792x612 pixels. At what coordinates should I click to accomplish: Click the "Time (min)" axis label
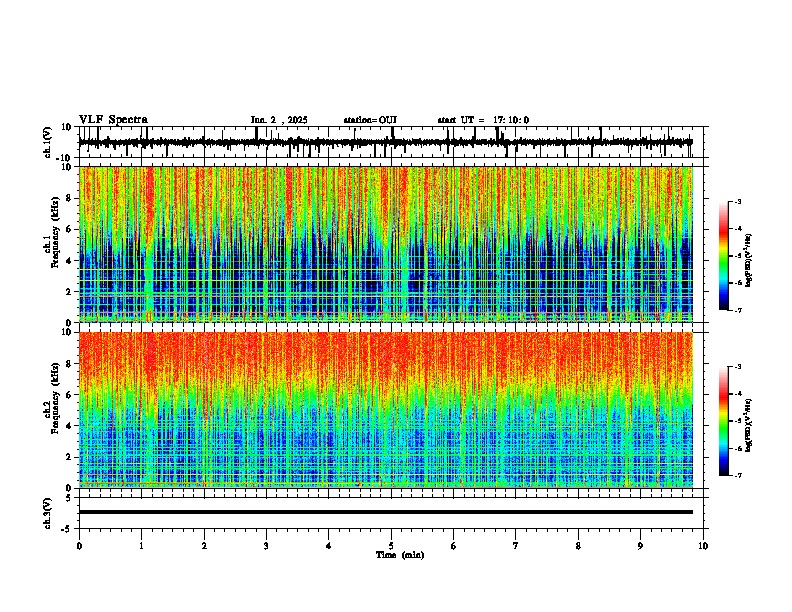pyautogui.click(x=400, y=555)
